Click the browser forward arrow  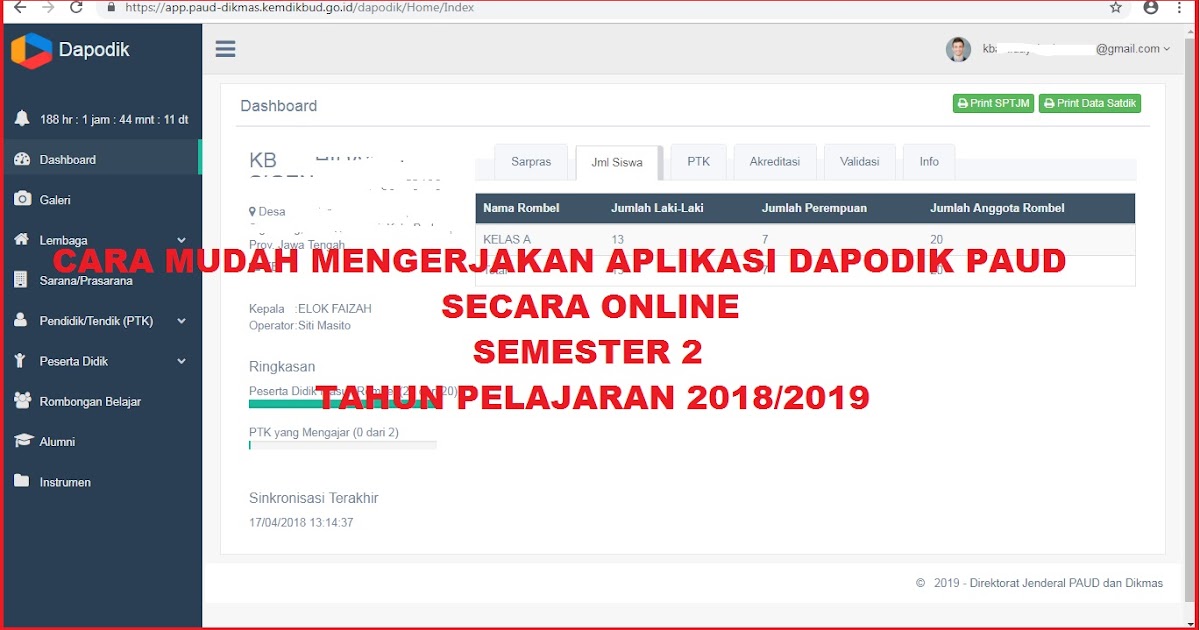(48, 7)
